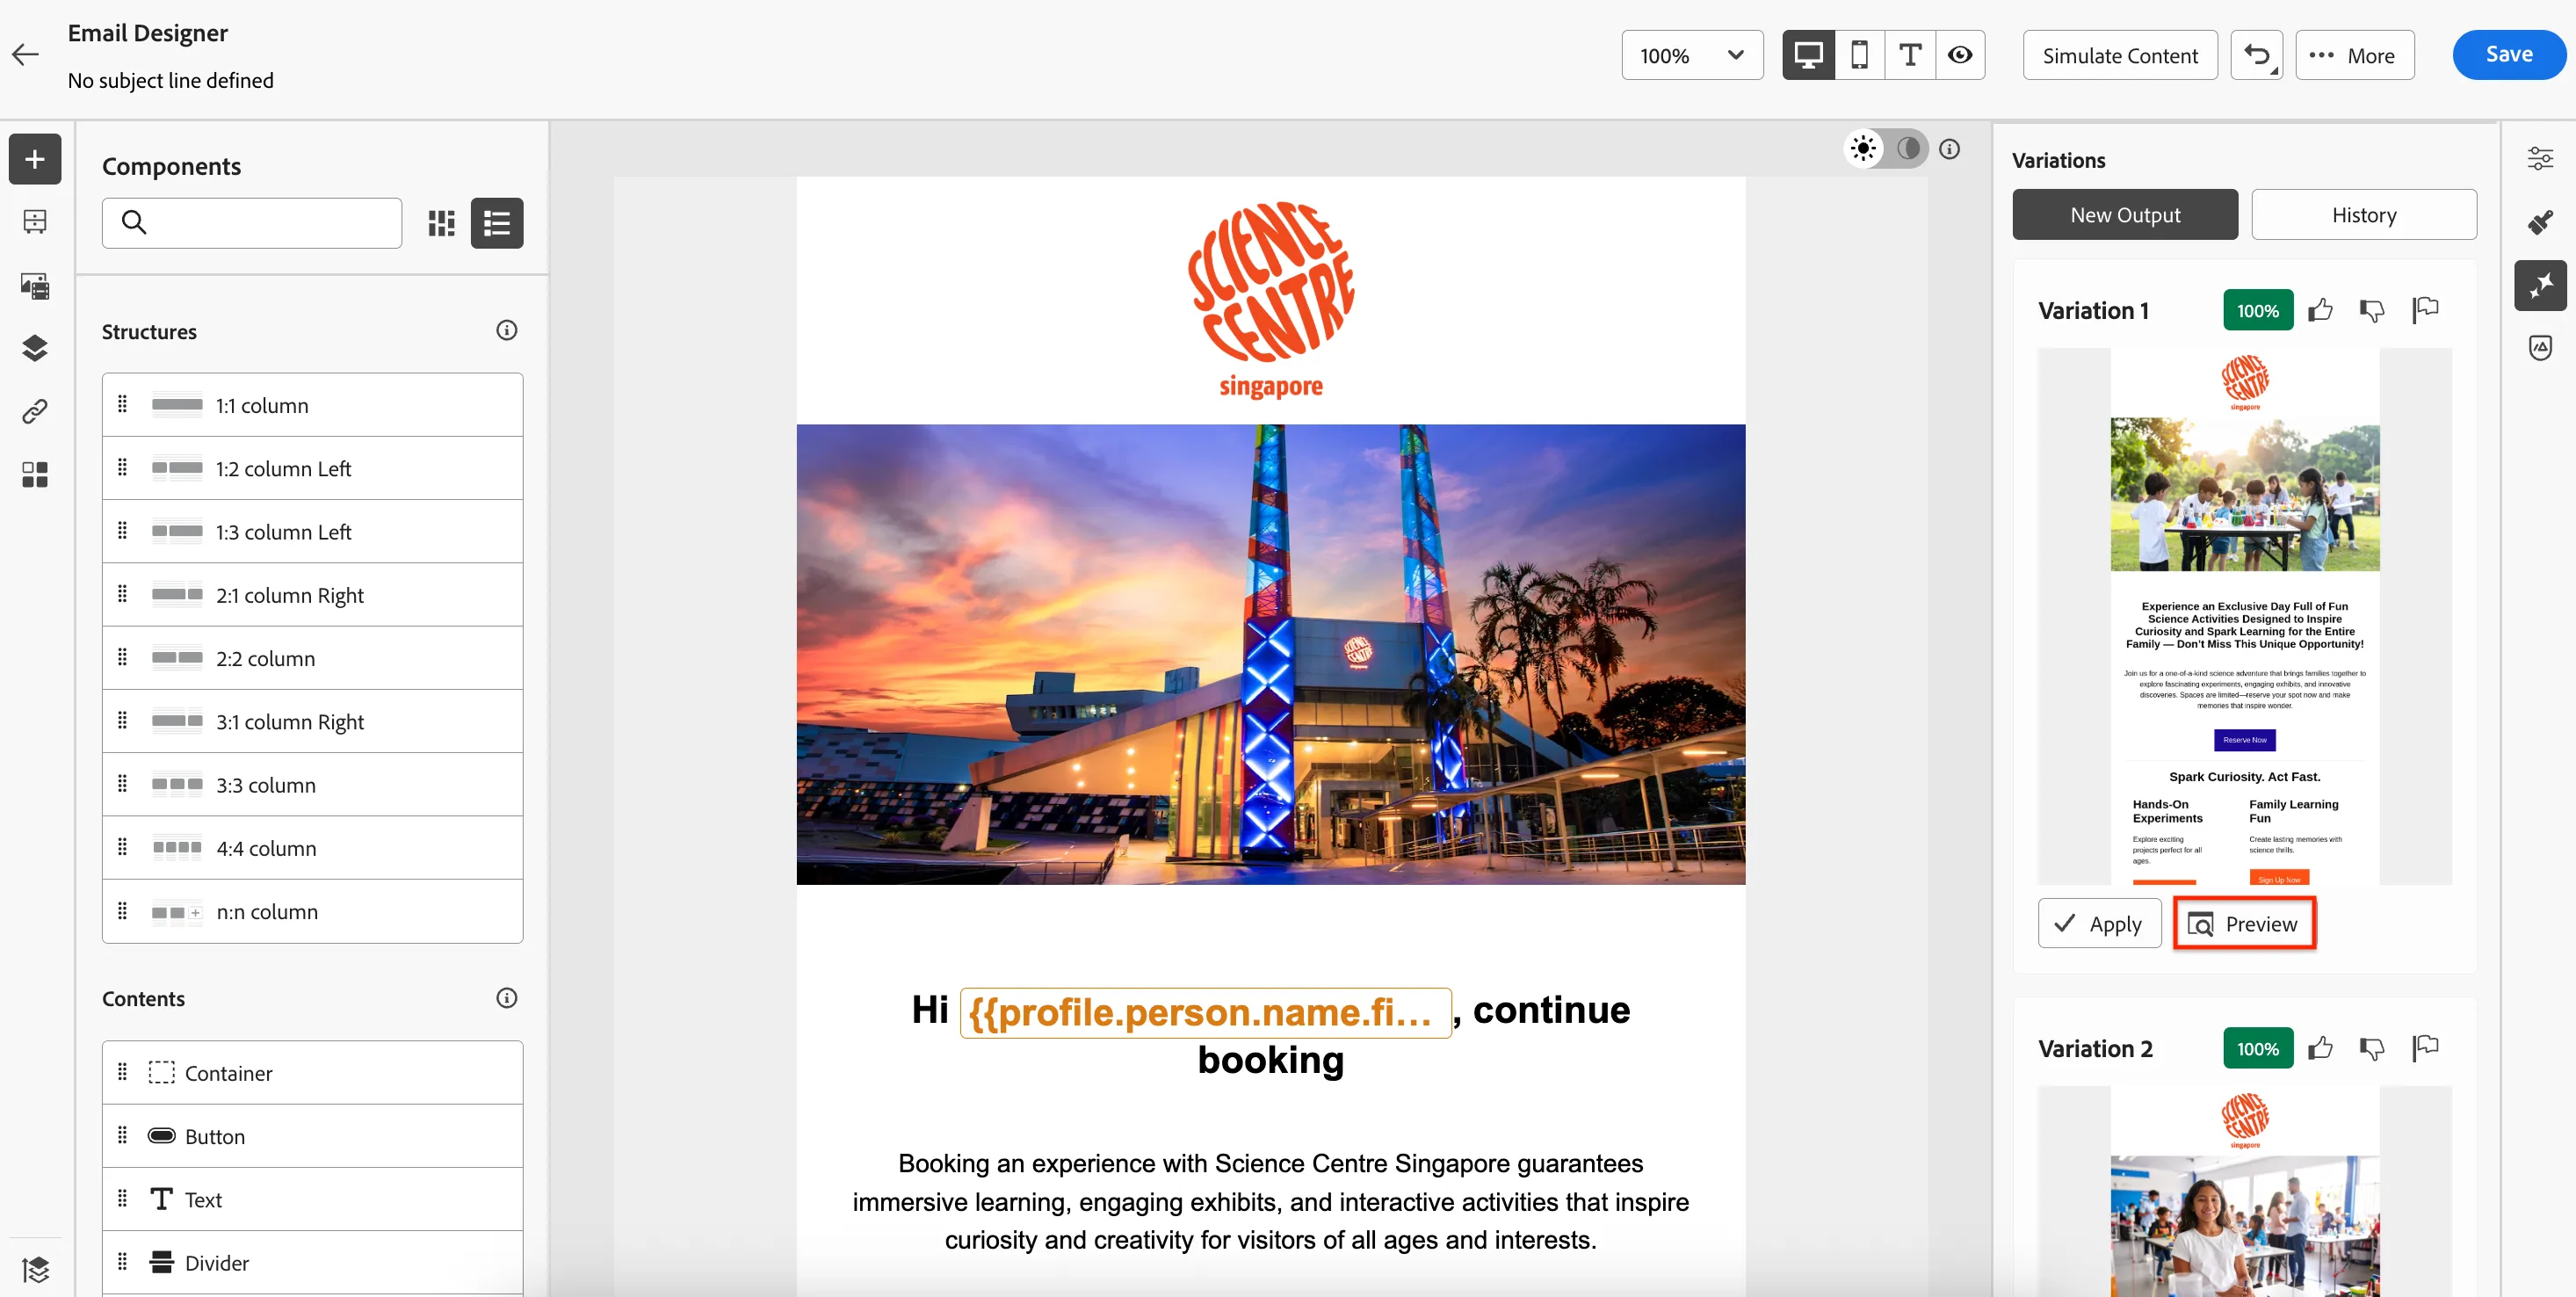Open settings sliders icon in right rail
This screenshot has width=2576, height=1297.
click(x=2540, y=159)
